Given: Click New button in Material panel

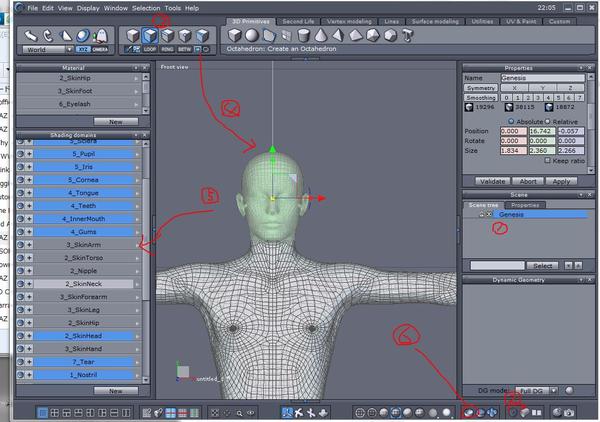Looking at the screenshot, I should (x=116, y=122).
